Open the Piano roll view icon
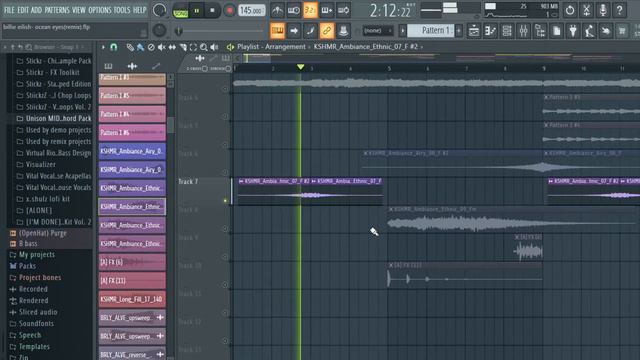640x360 pixels. click(x=490, y=31)
